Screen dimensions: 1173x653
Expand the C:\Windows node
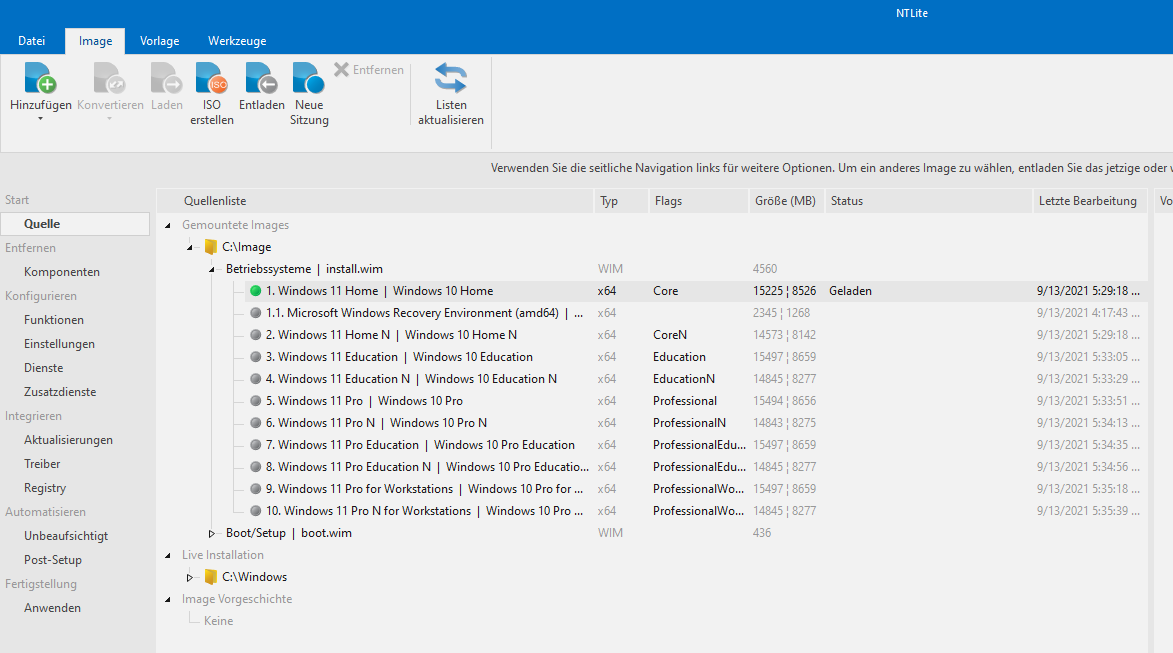[189, 577]
